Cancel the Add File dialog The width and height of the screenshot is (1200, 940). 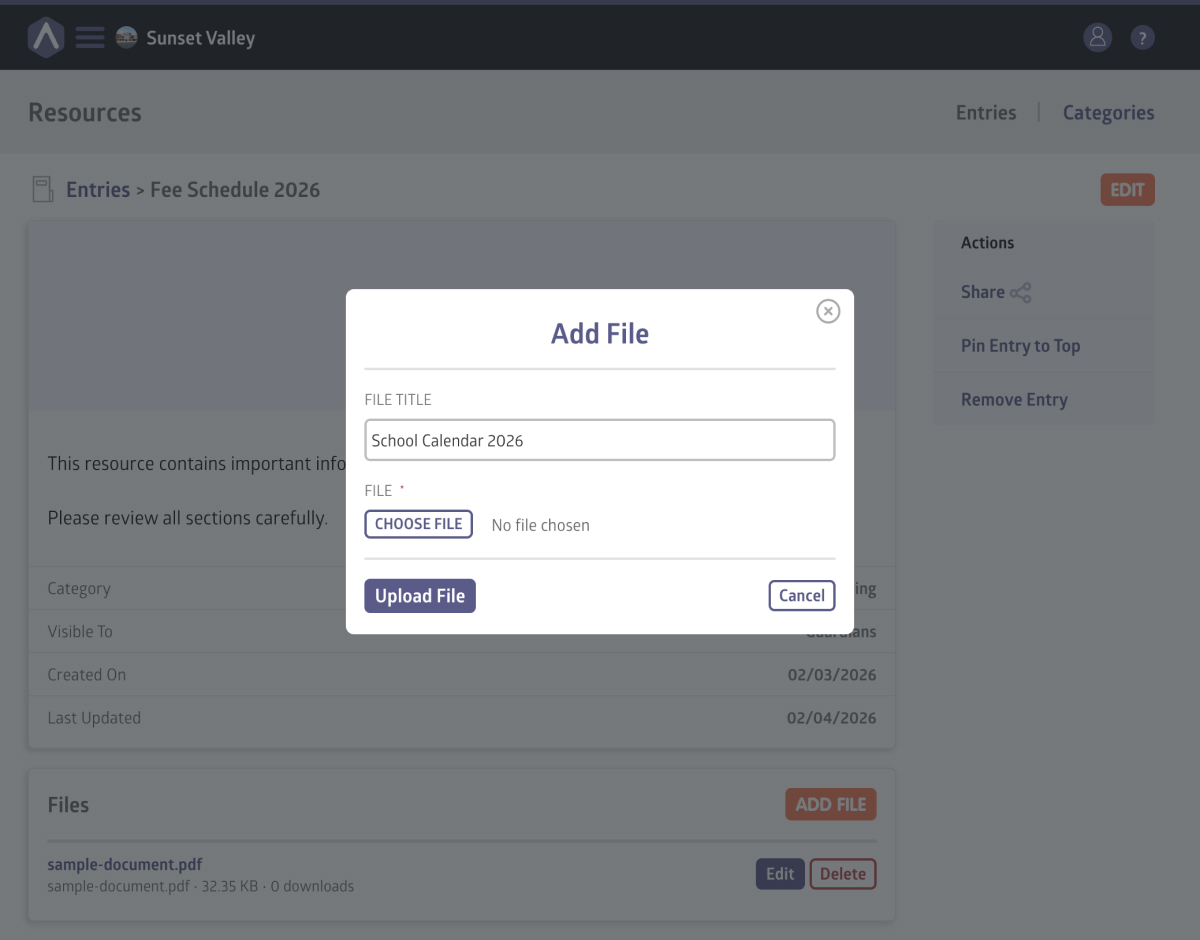coord(801,596)
